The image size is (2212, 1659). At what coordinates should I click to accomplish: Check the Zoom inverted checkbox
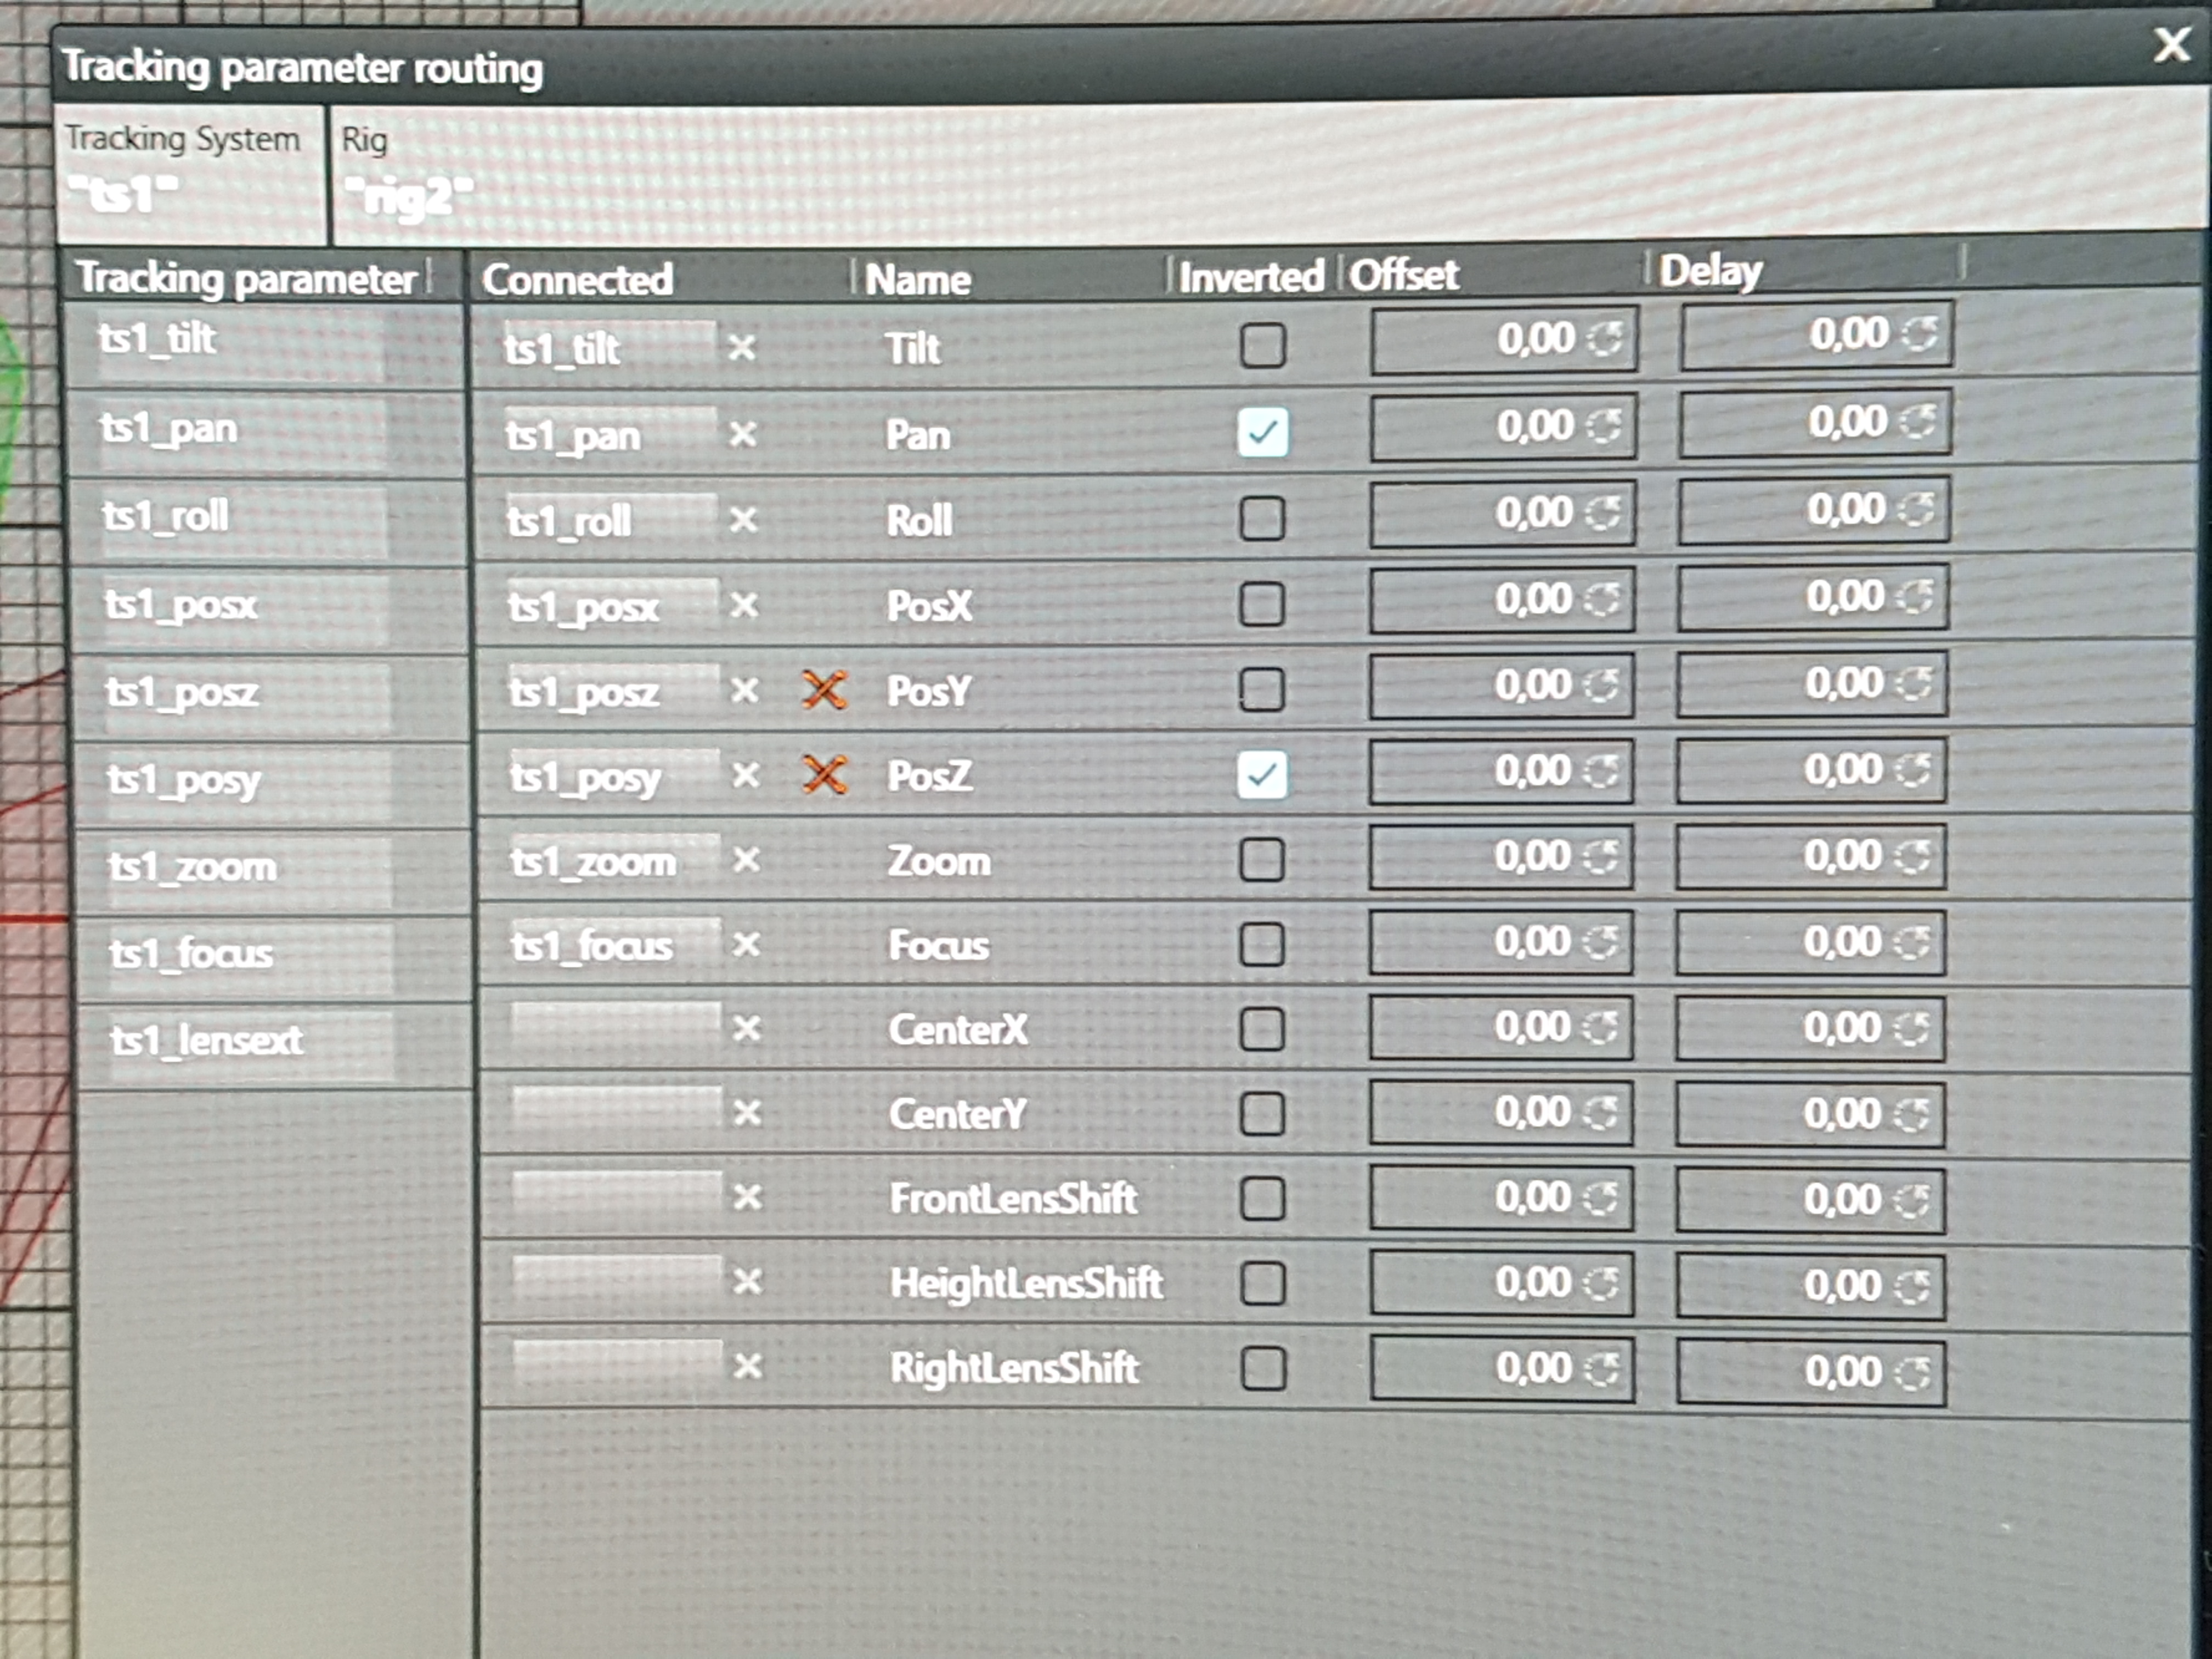1261,859
